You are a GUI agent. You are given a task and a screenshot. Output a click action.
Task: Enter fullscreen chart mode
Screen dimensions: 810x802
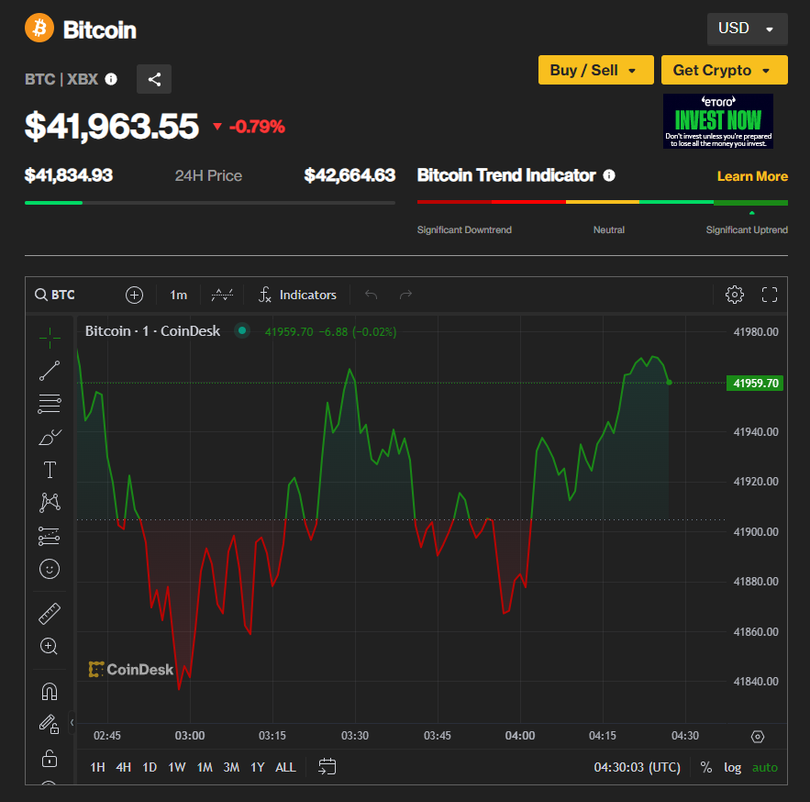click(769, 295)
